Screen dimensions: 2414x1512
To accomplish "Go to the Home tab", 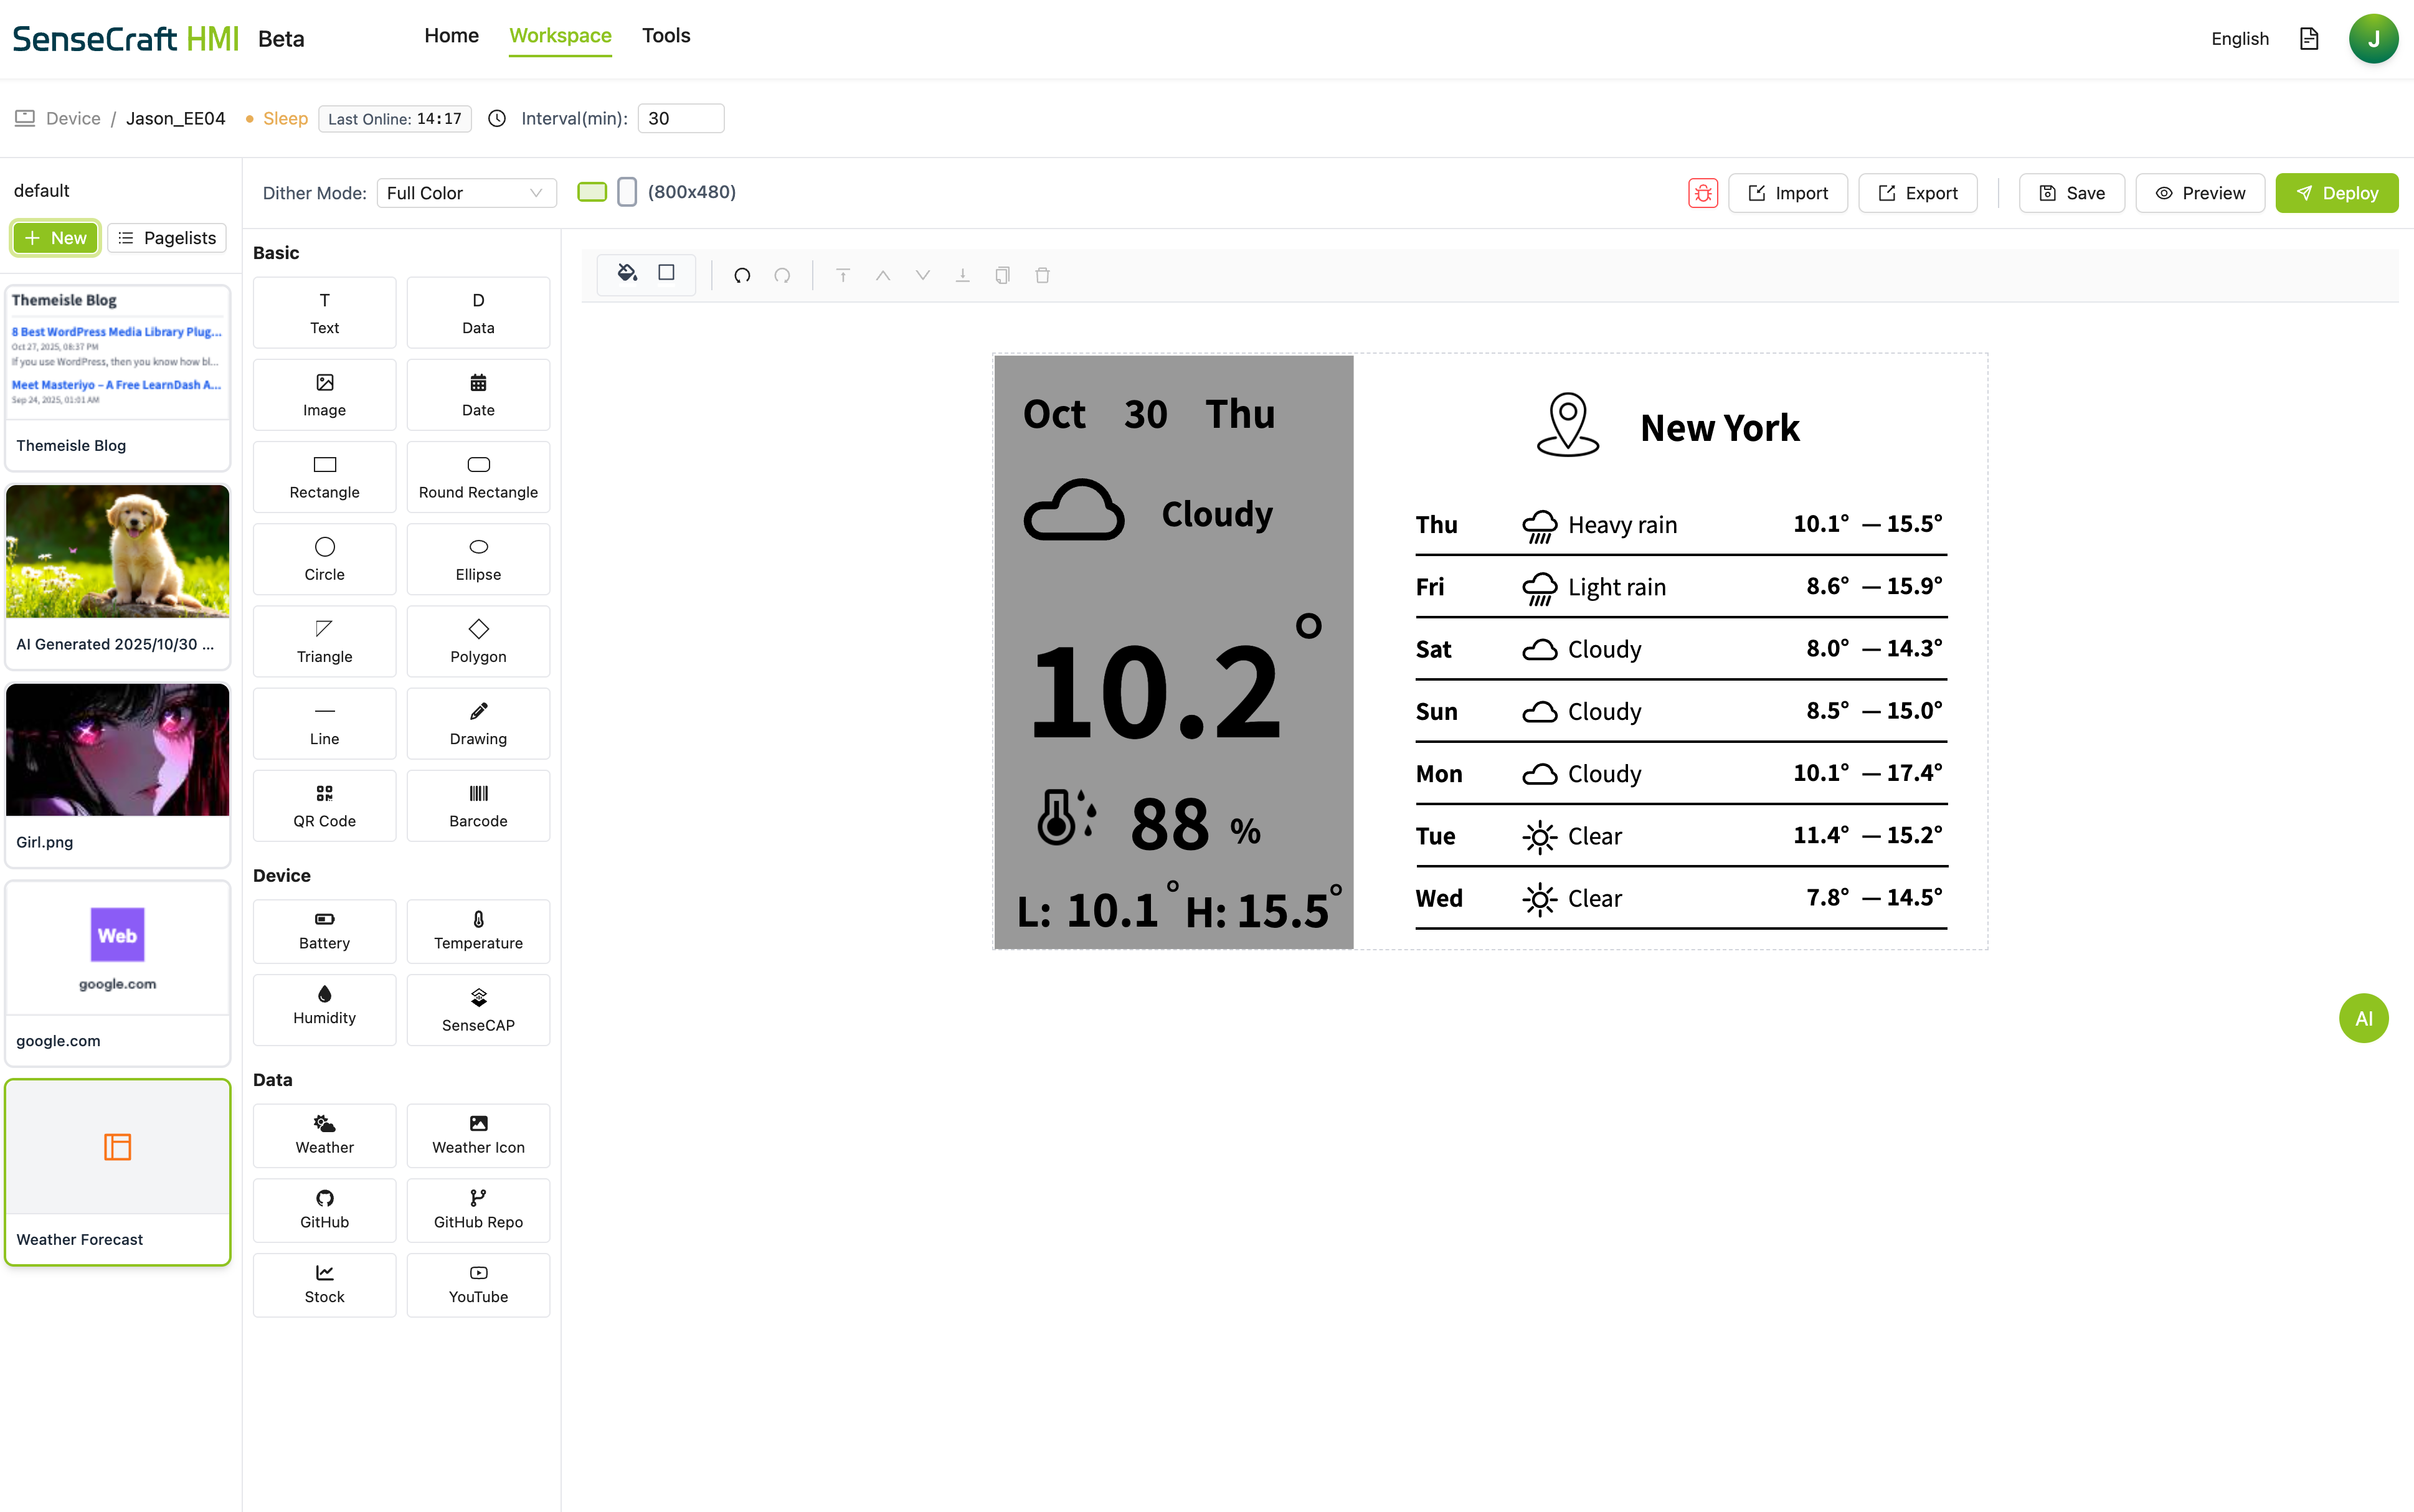I will tap(451, 36).
